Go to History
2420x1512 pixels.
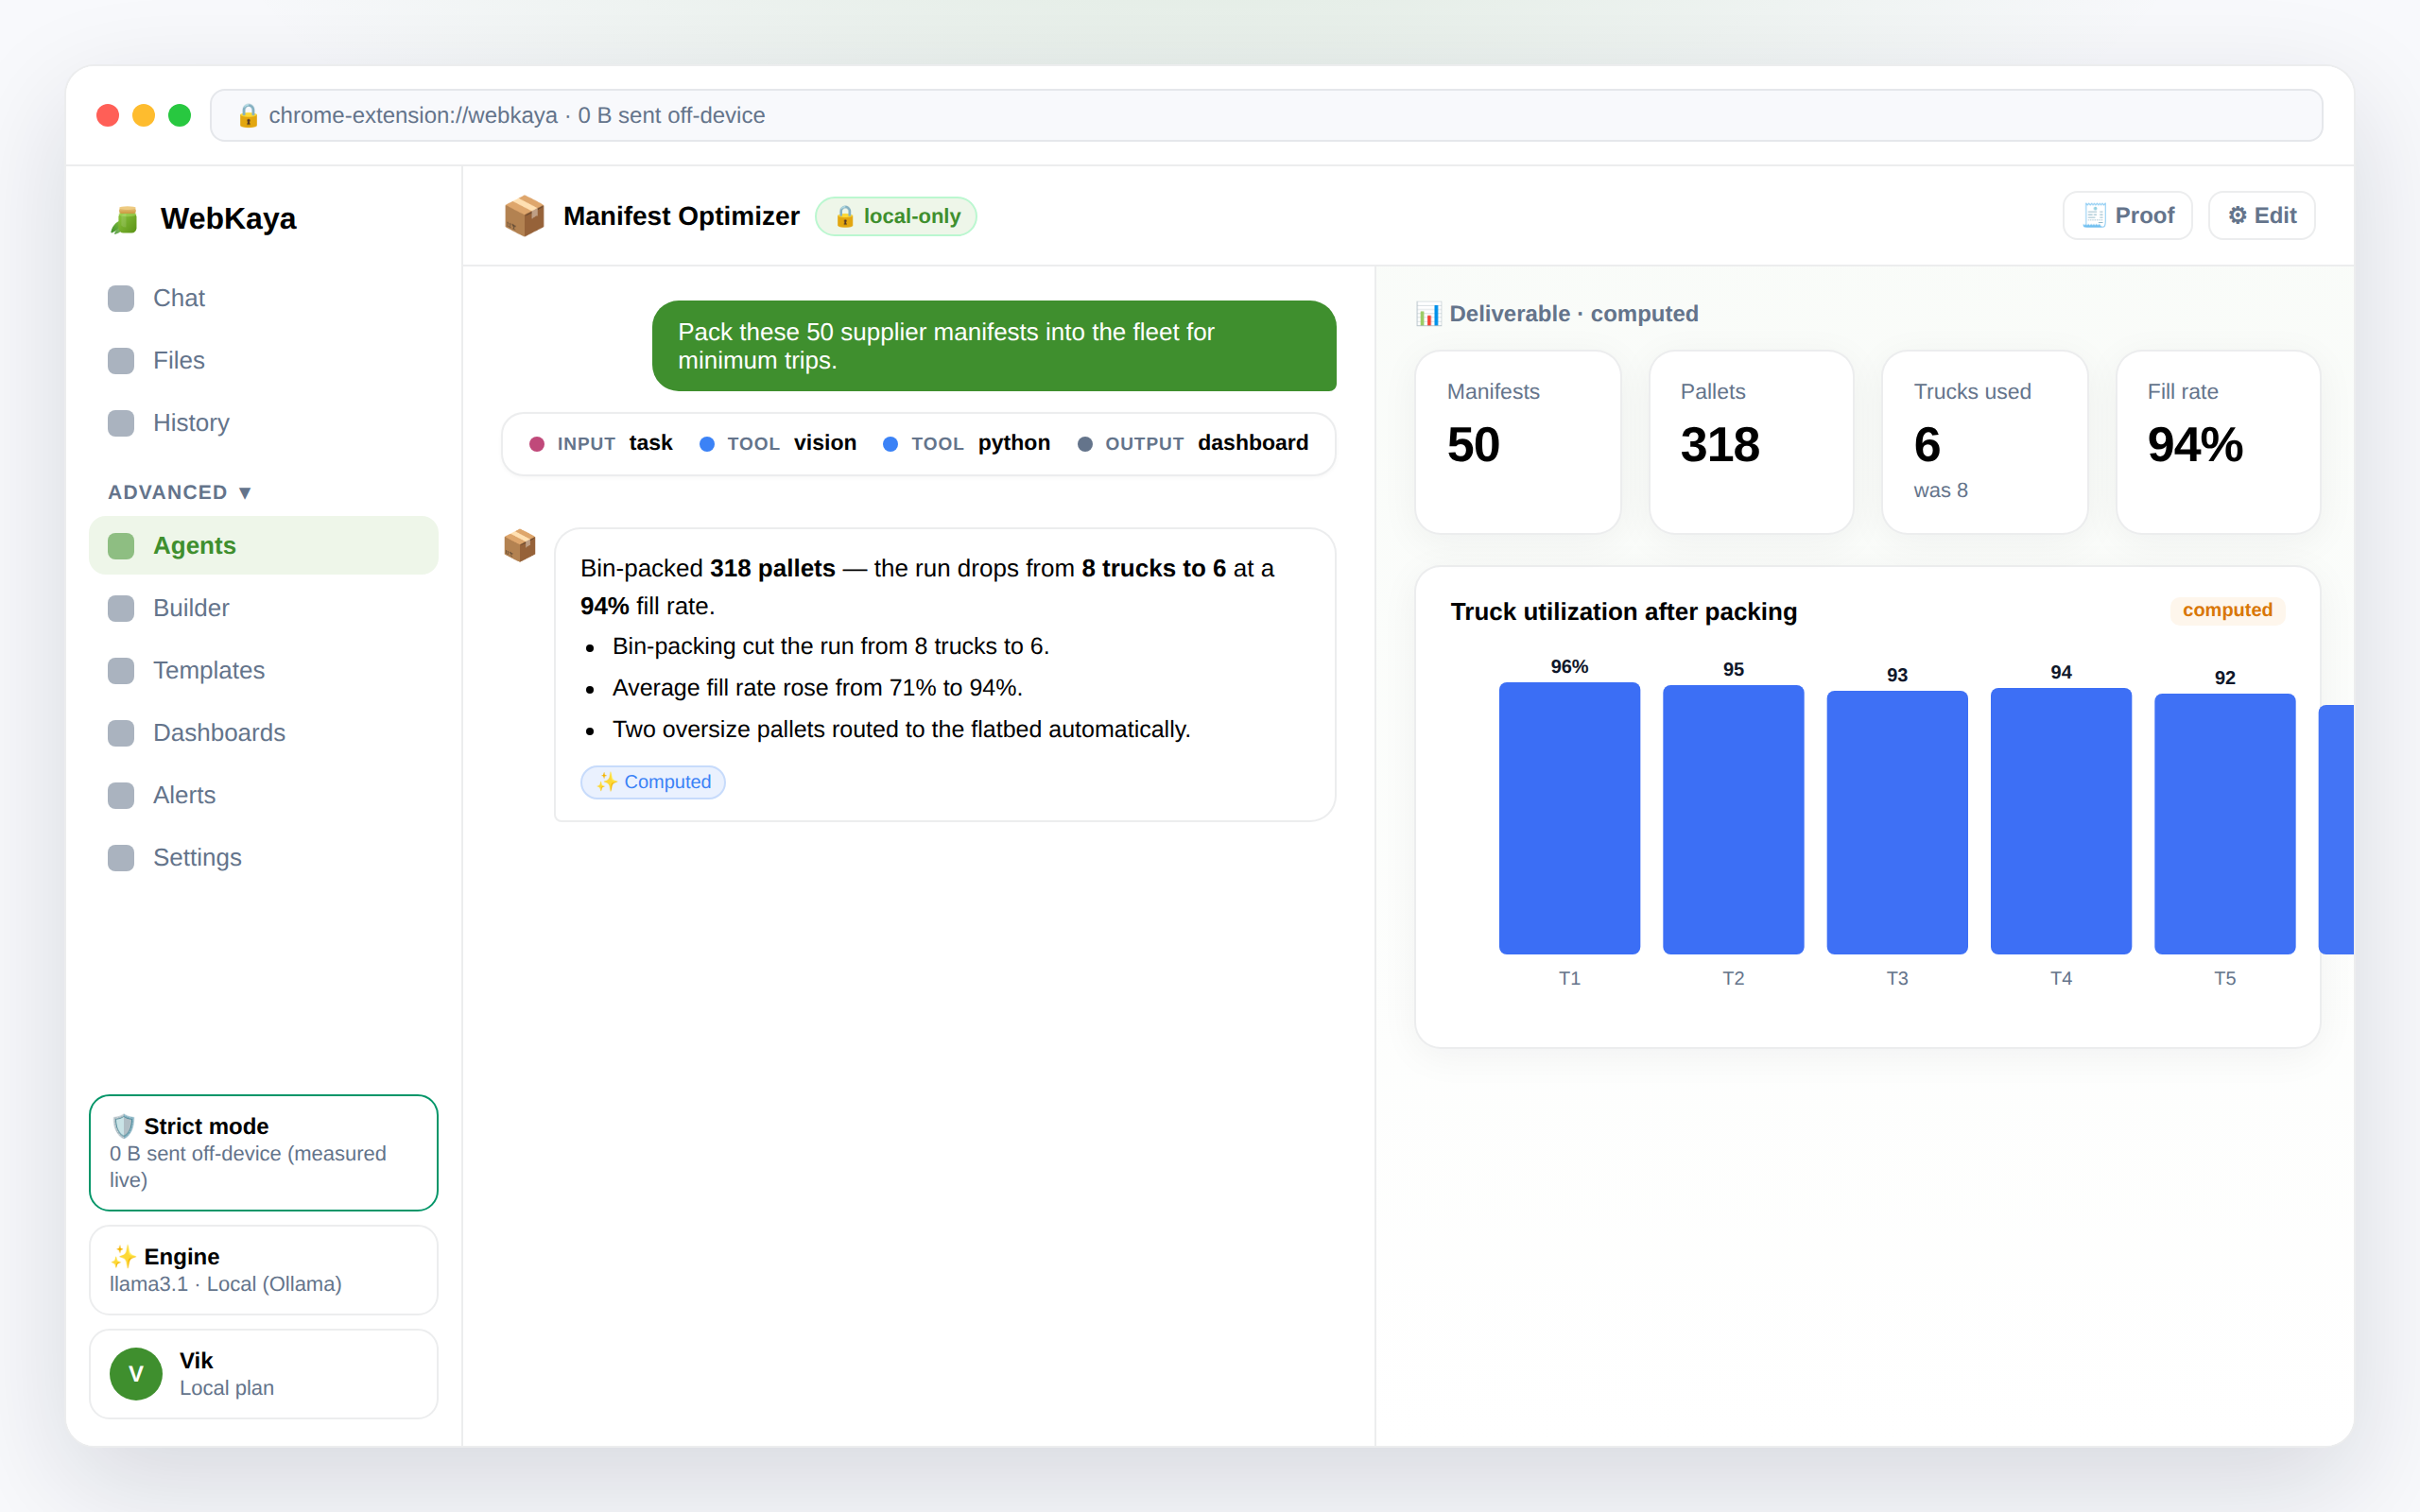(264, 423)
